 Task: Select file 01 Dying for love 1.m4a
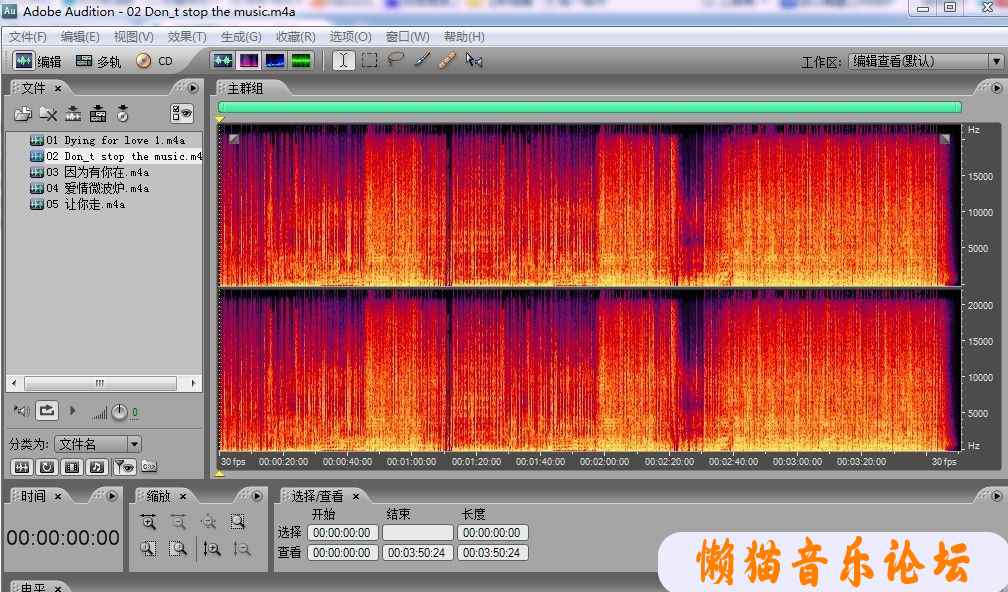tap(107, 140)
